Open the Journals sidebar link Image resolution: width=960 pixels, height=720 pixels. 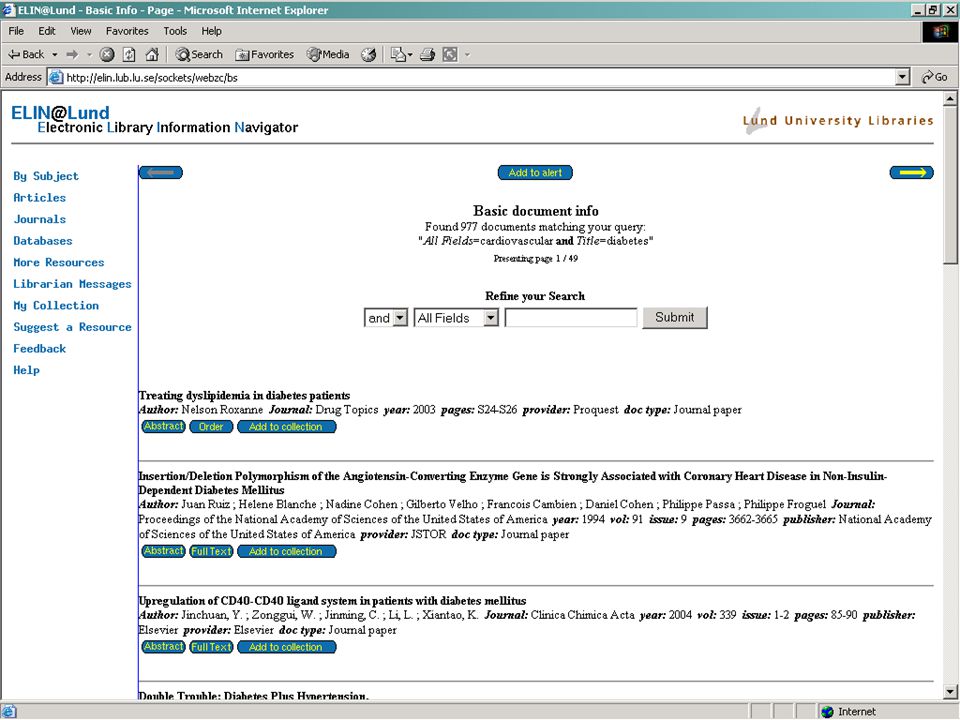point(39,219)
